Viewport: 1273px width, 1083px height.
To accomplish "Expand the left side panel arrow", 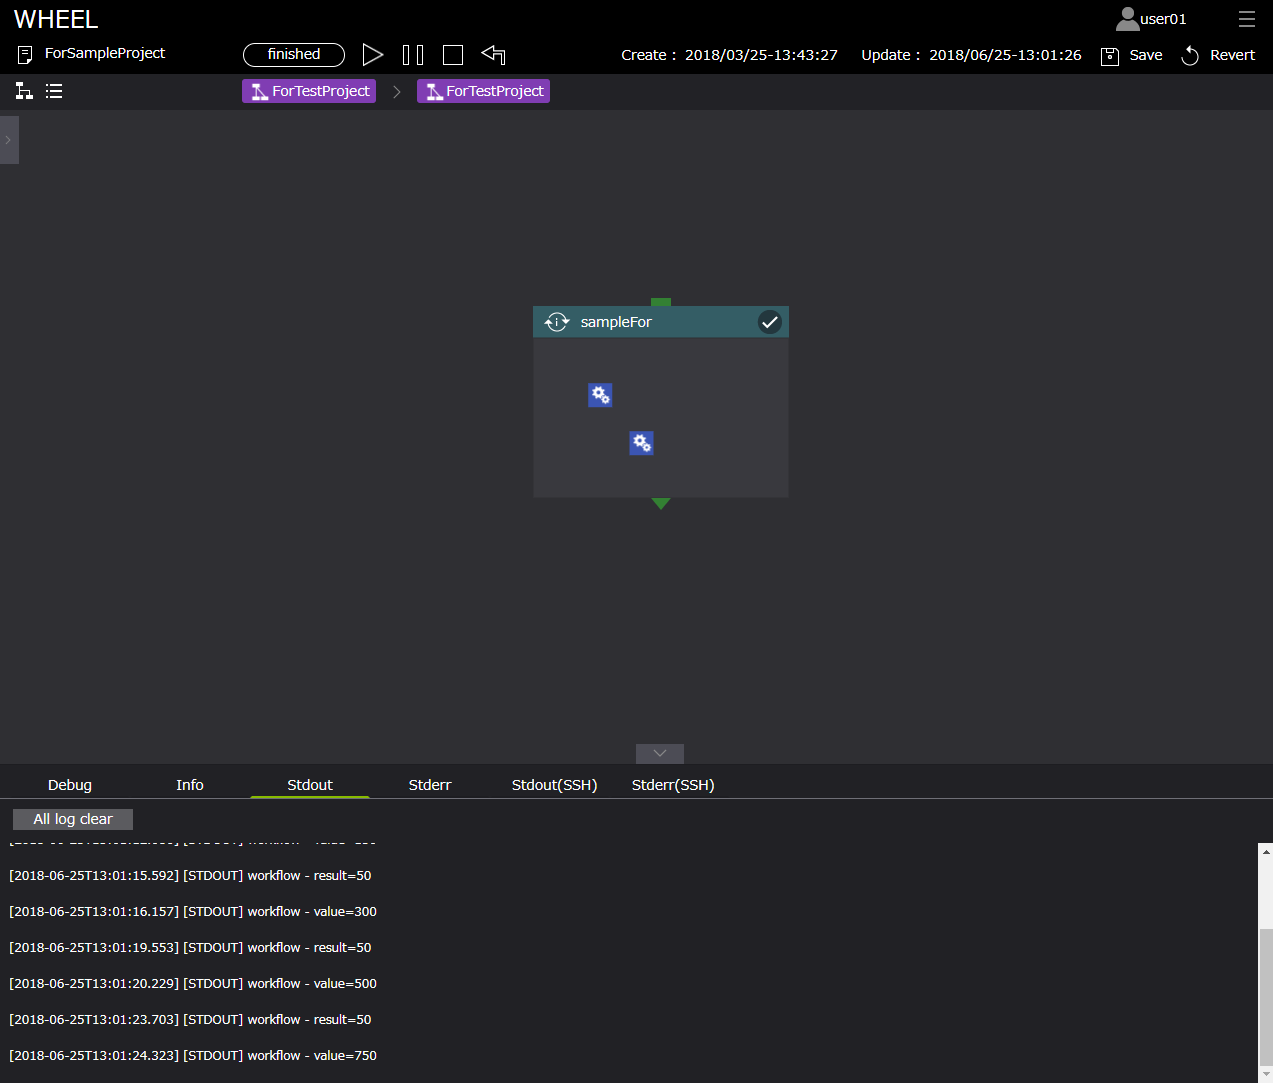I will (x=8, y=140).
